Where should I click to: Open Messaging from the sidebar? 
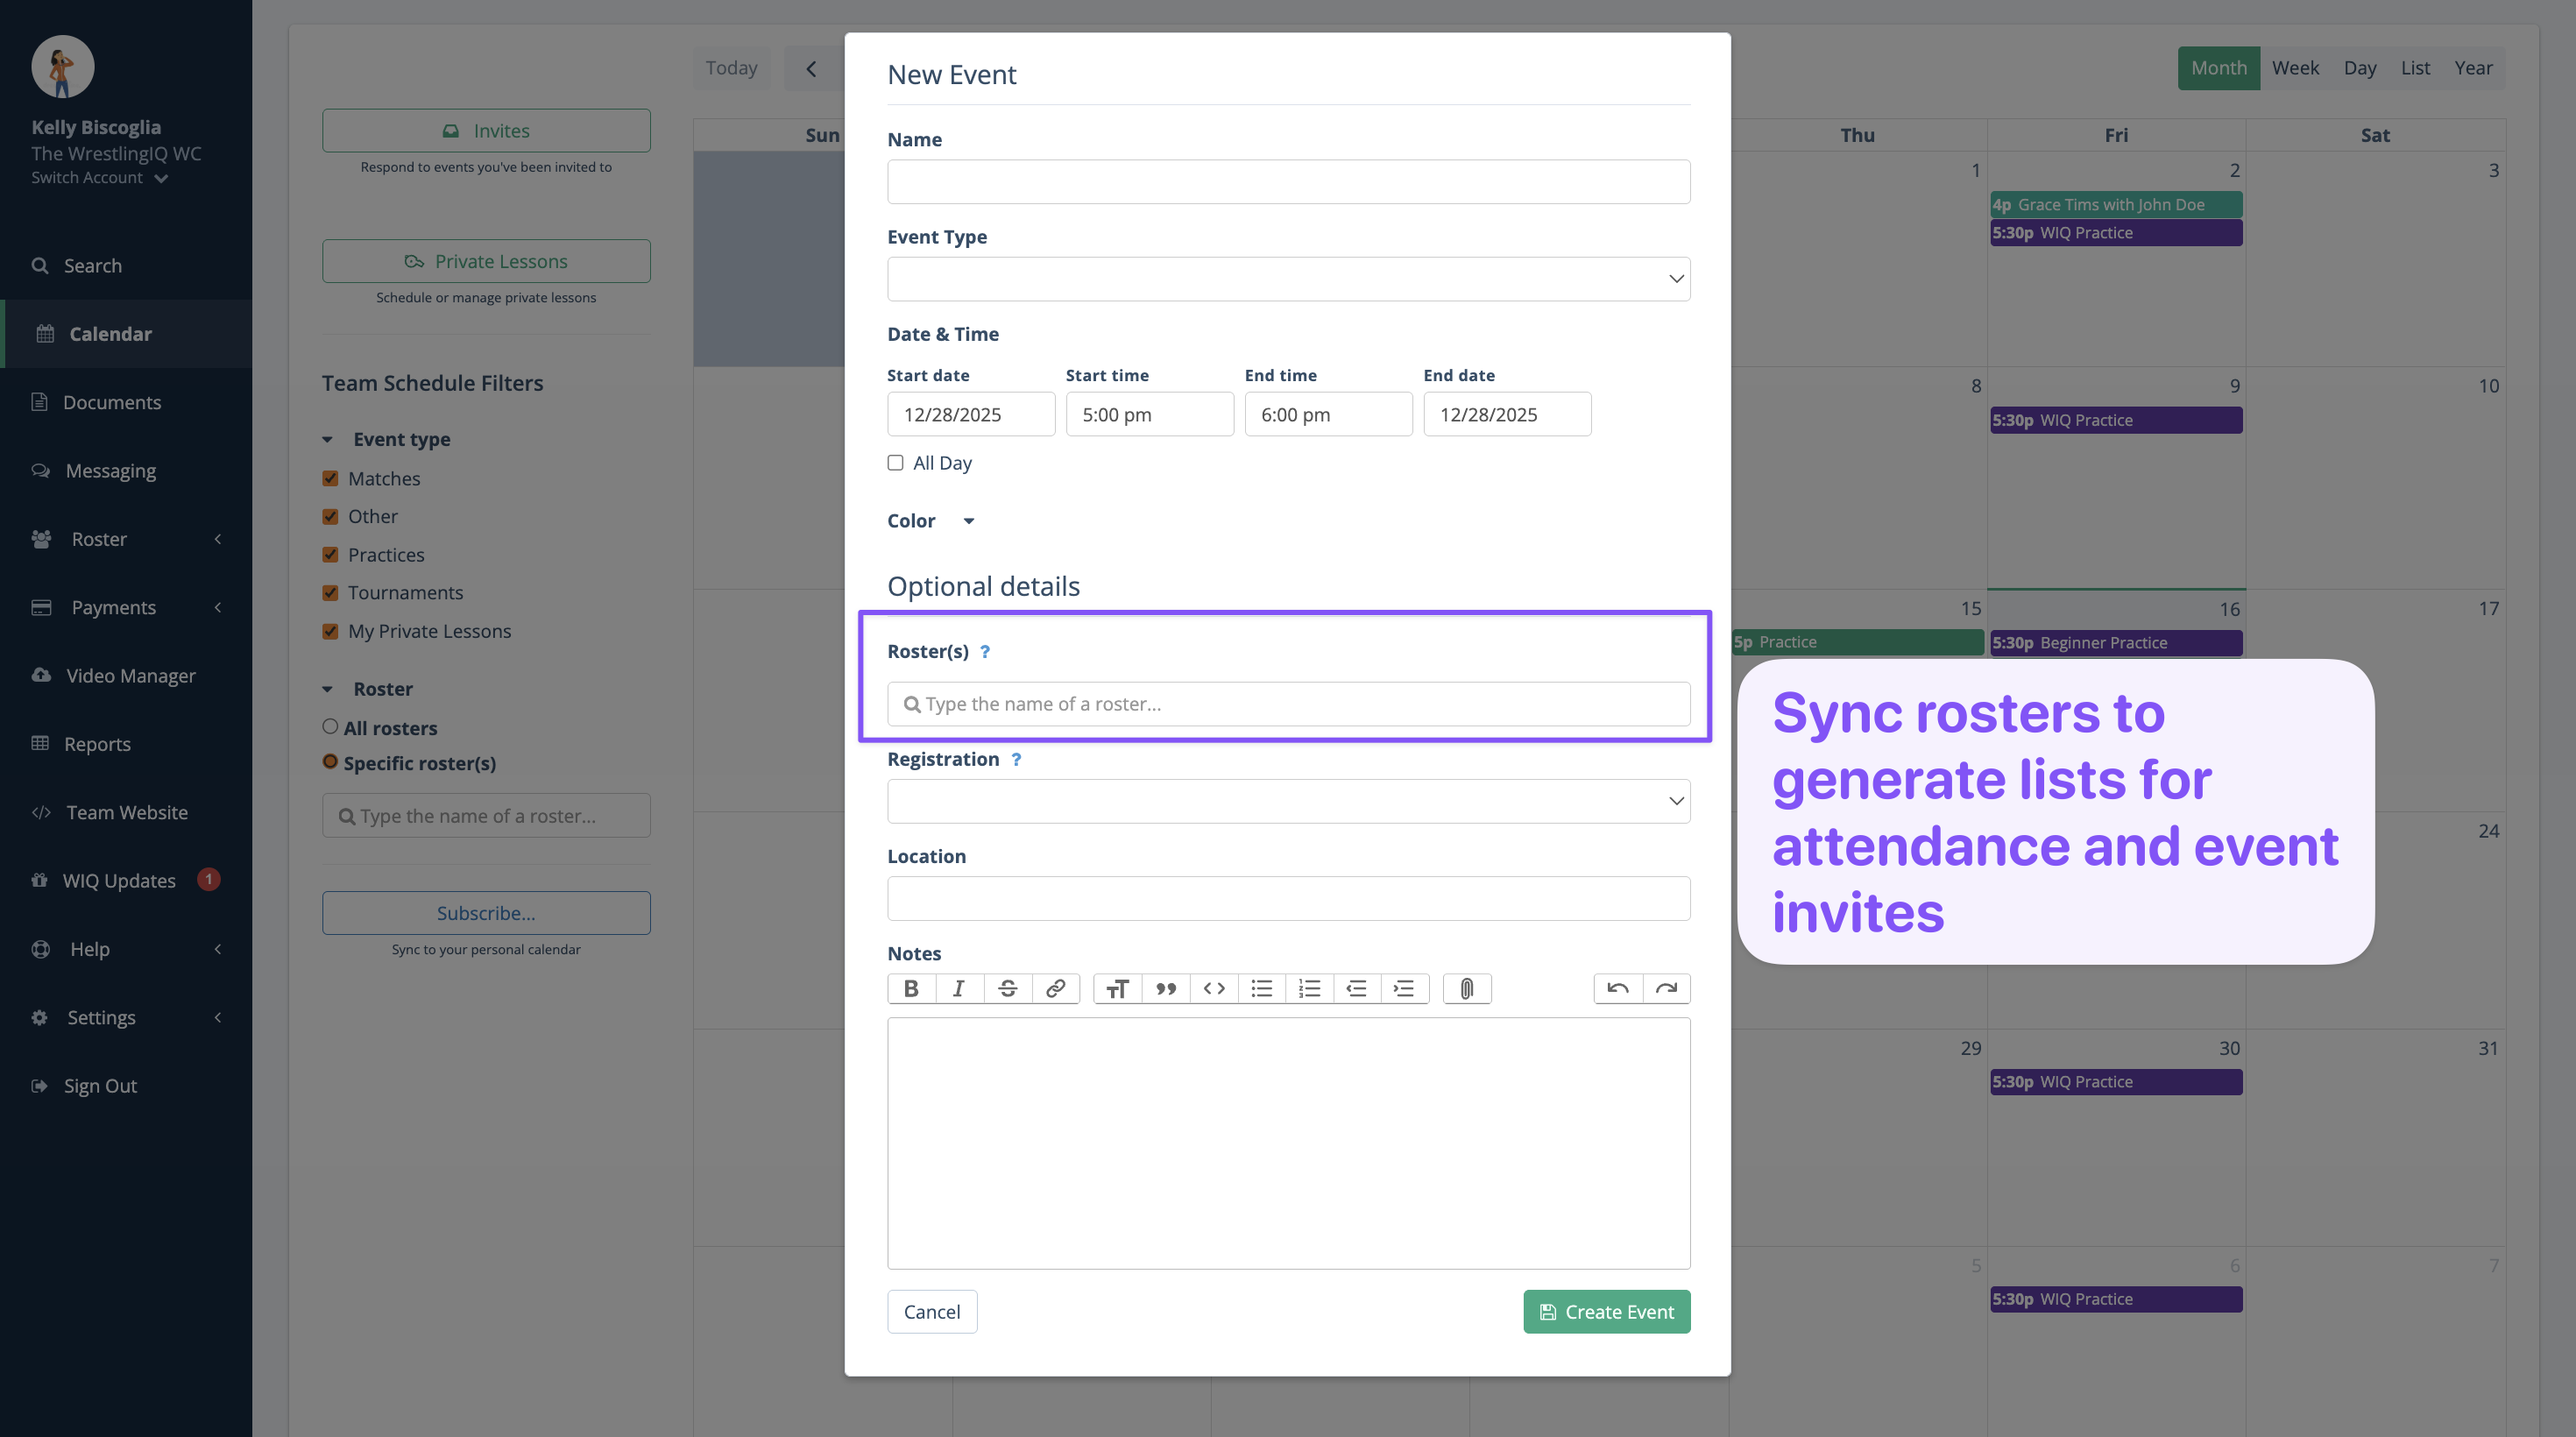click(110, 470)
